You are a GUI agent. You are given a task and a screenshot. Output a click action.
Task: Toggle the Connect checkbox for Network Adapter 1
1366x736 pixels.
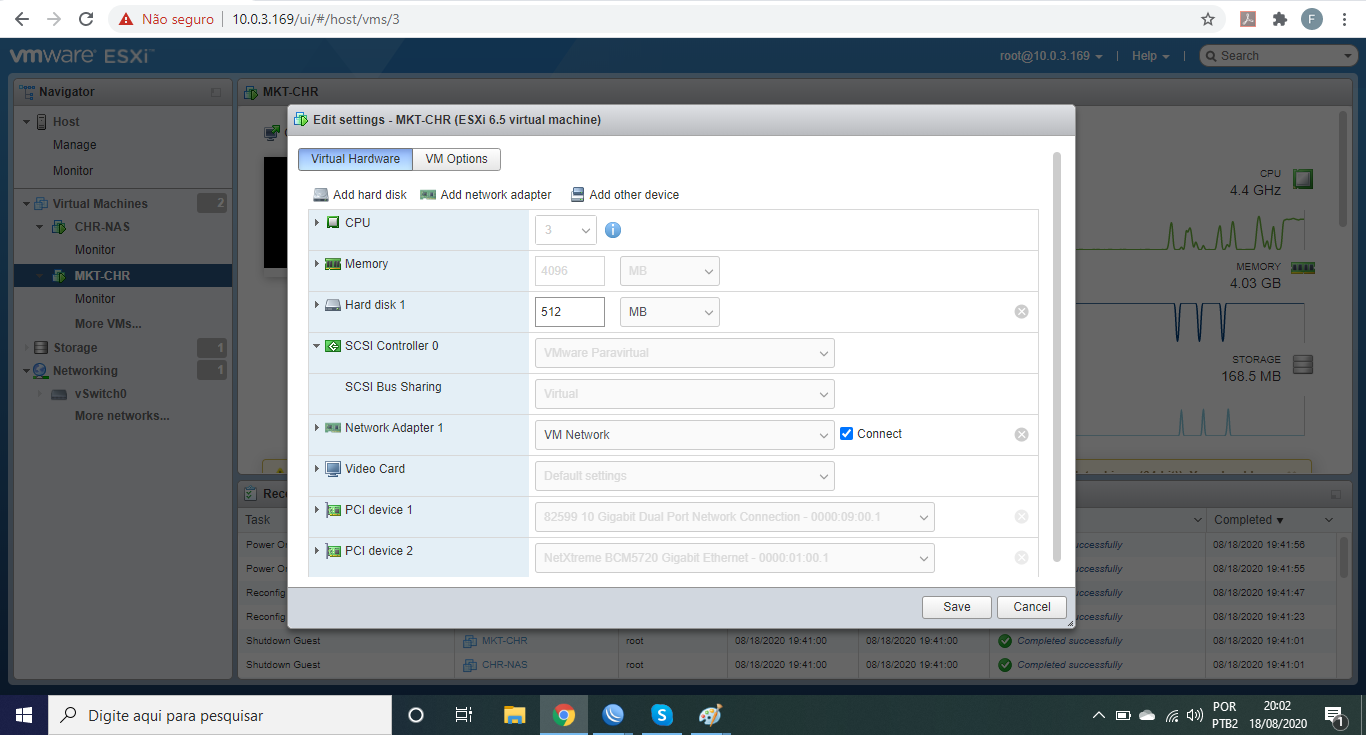click(x=847, y=434)
